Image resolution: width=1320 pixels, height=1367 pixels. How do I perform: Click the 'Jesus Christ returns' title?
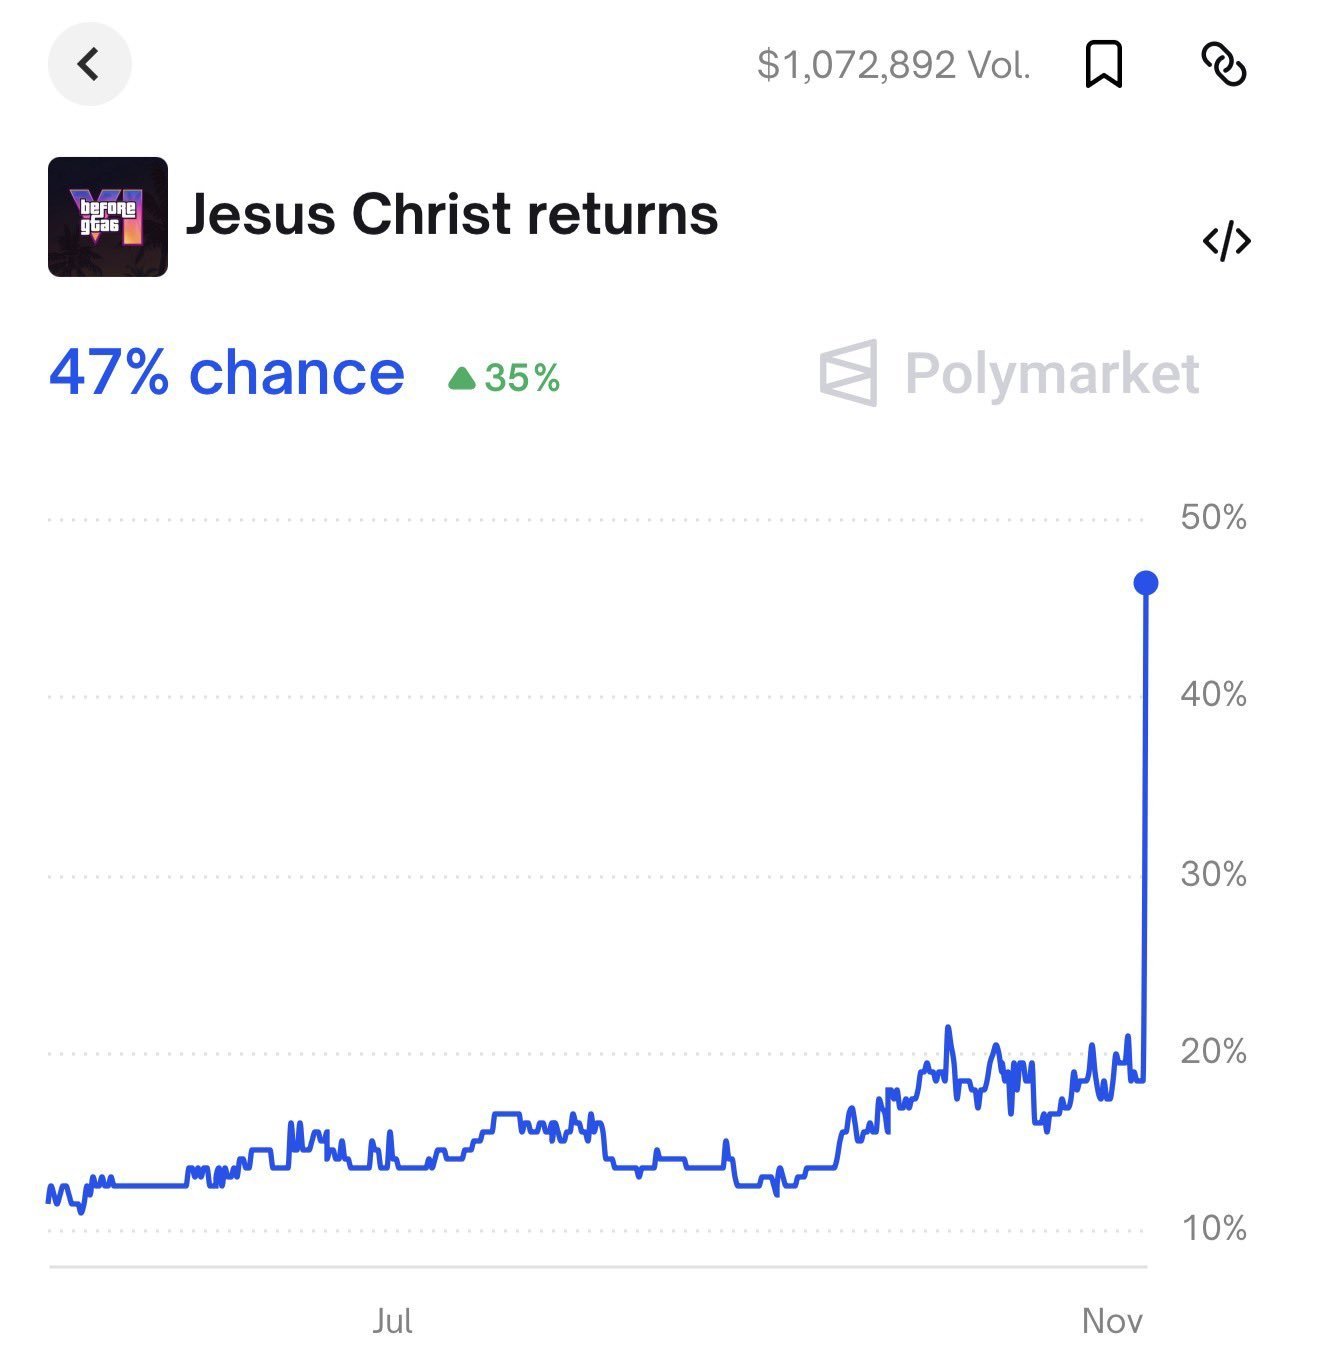click(452, 215)
